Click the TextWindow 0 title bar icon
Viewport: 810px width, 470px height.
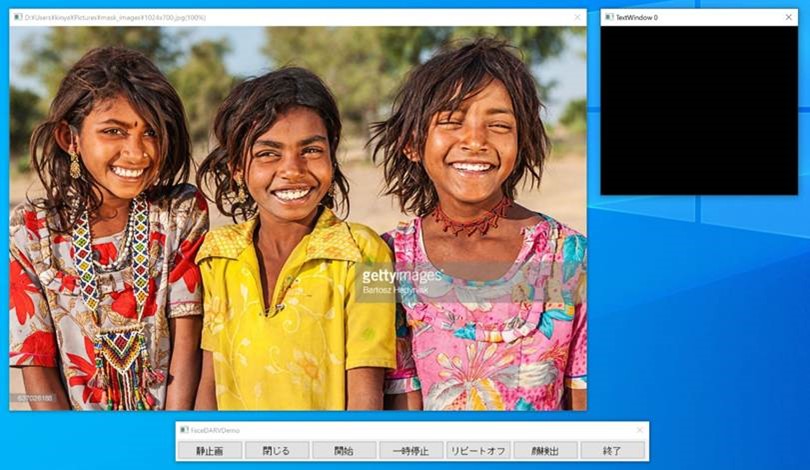pyautogui.click(x=609, y=17)
